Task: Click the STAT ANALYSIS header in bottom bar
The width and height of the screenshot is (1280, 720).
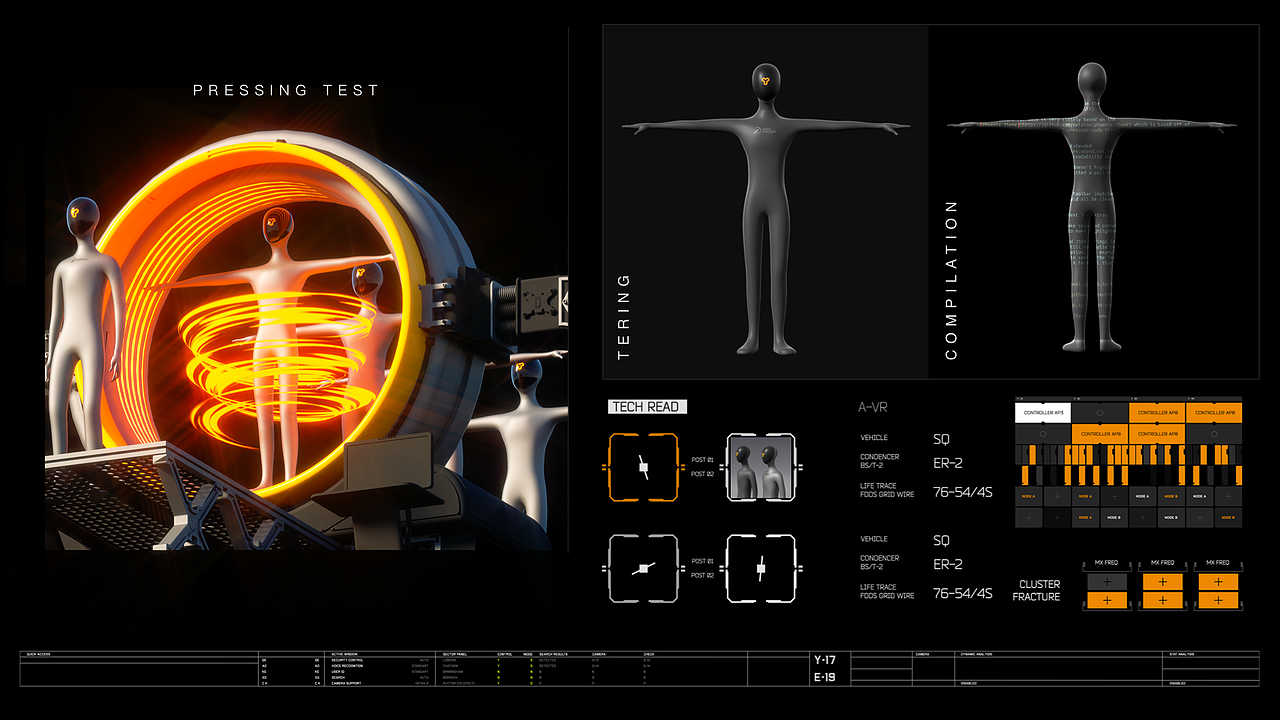Action: coord(1182,654)
